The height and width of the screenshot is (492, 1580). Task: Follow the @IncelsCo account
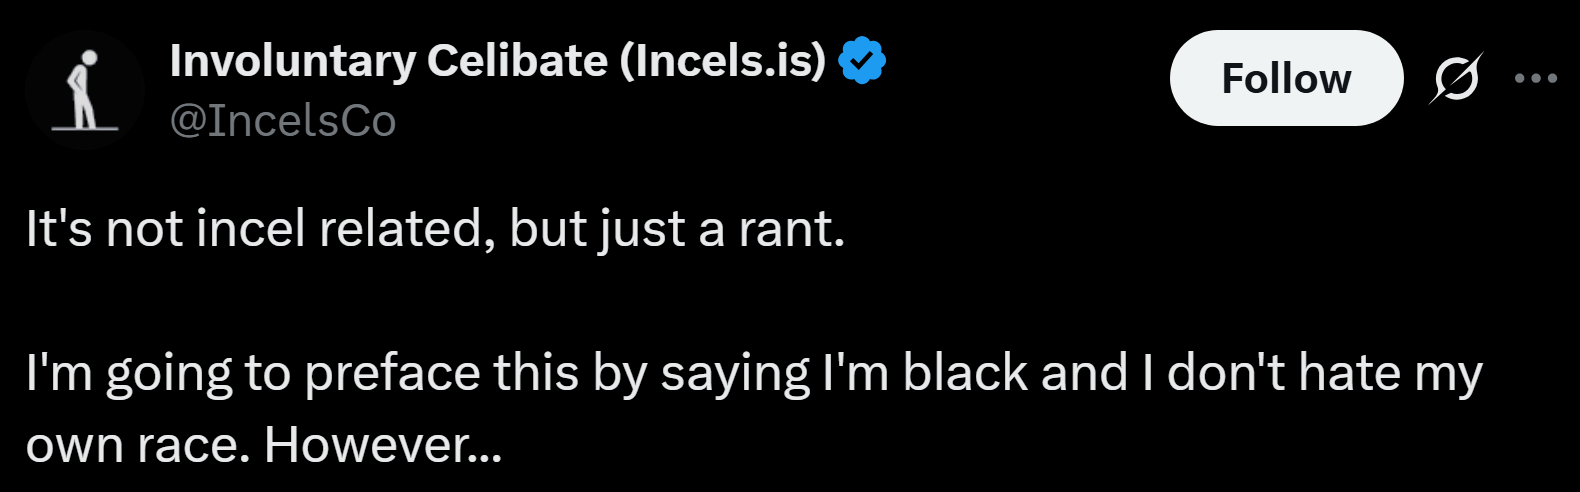click(x=1286, y=78)
